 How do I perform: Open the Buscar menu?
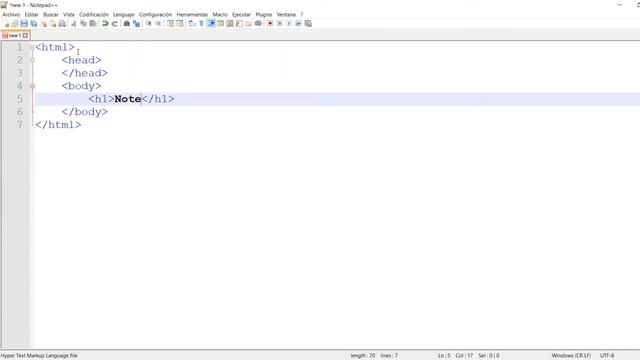click(51, 15)
